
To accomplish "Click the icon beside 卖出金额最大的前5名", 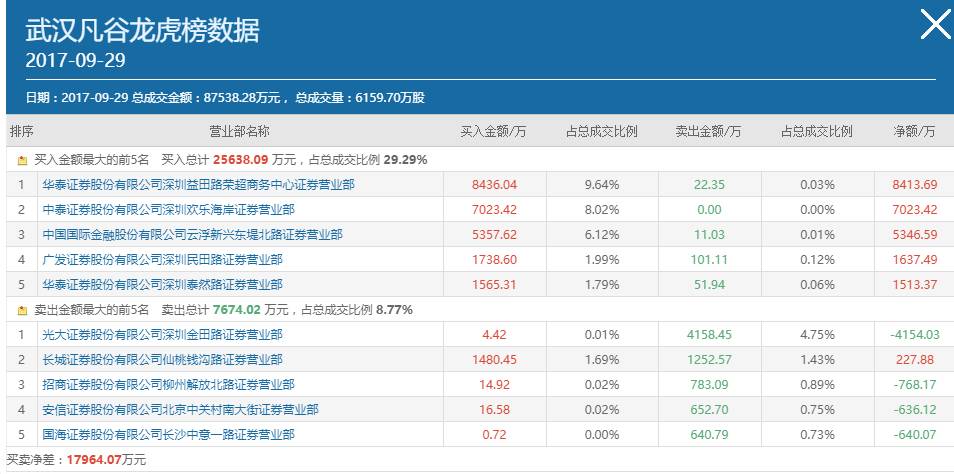I will [22, 310].
